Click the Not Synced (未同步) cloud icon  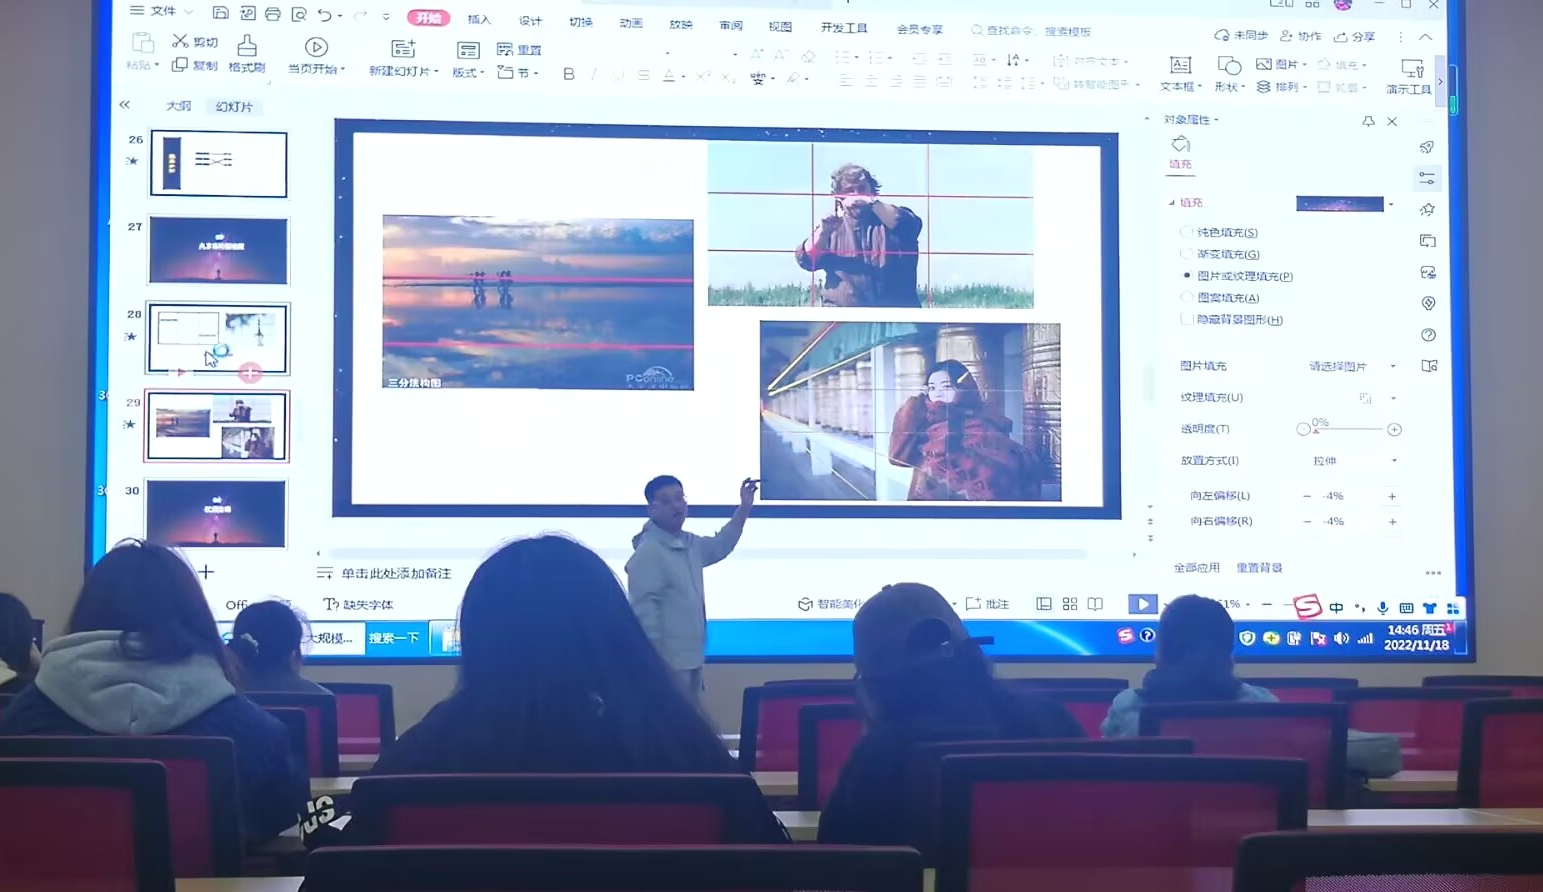(x=1221, y=35)
